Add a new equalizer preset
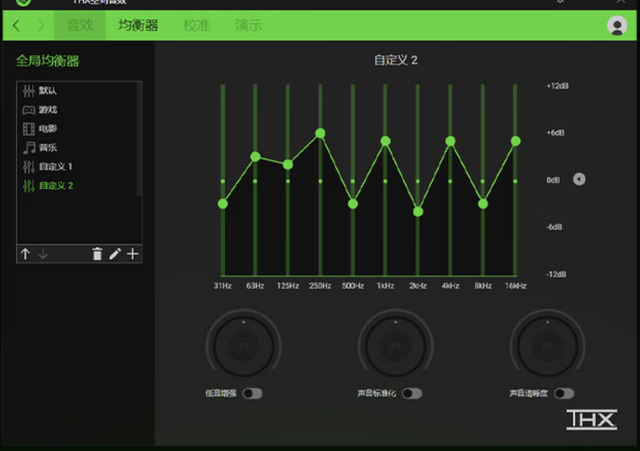 [133, 254]
